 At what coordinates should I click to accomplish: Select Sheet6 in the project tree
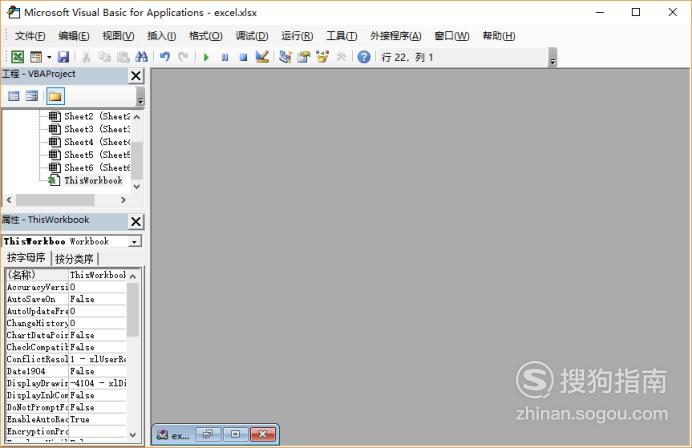(90, 168)
